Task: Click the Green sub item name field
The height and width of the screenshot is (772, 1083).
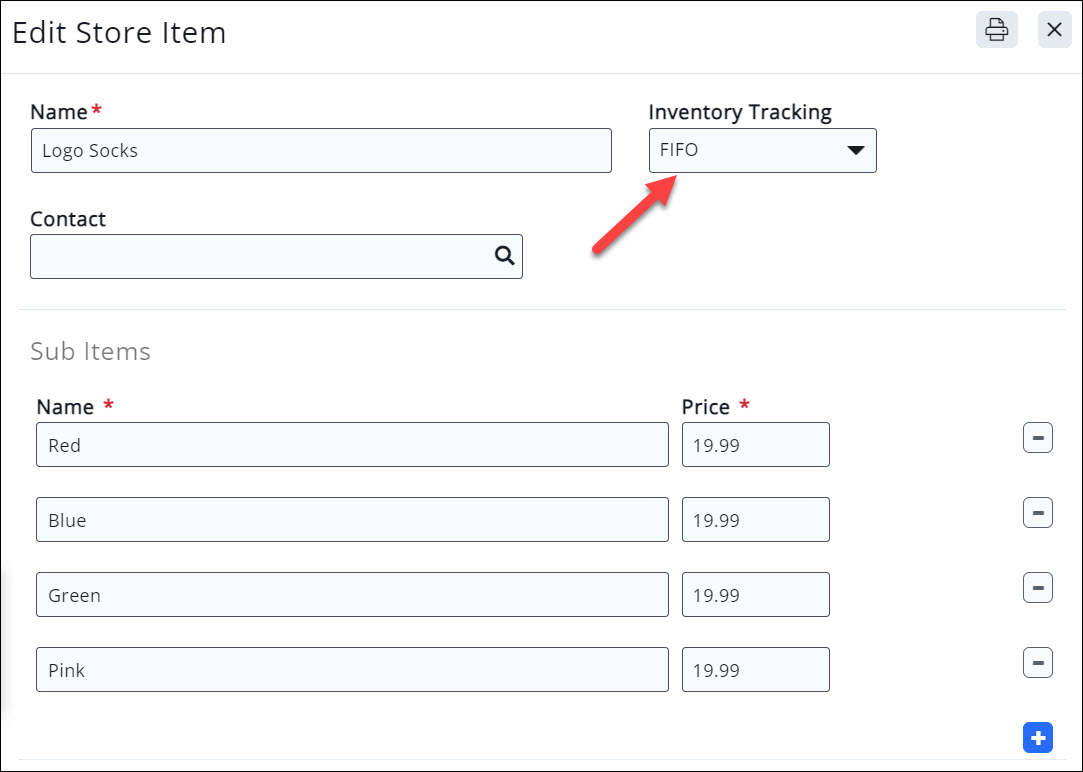Action: tap(352, 595)
